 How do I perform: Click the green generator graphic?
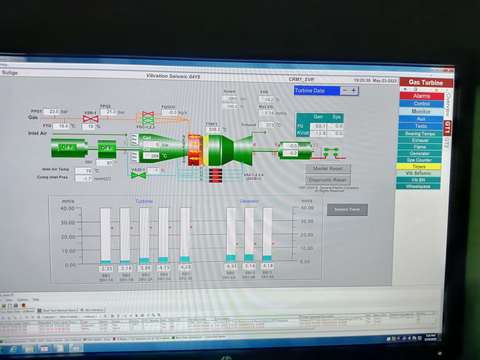tap(295, 150)
